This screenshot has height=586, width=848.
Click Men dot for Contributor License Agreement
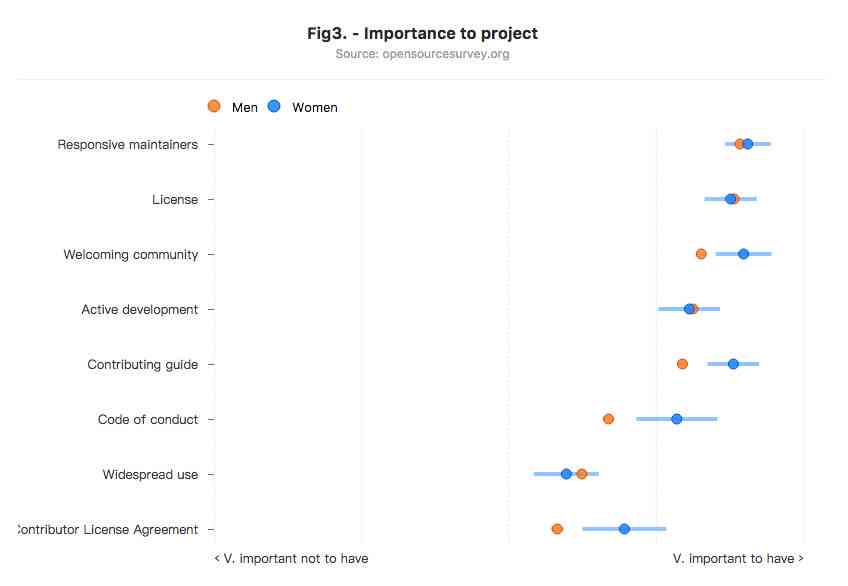point(558,529)
